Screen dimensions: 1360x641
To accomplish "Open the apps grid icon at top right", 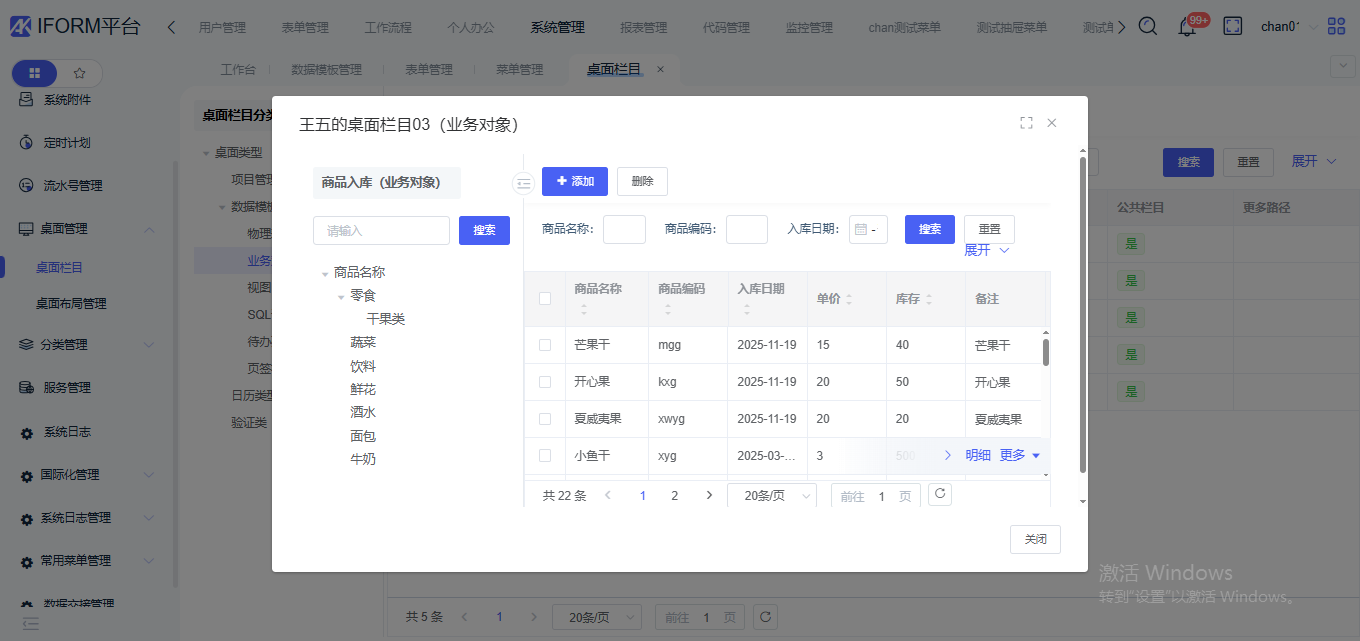I will click(1336, 27).
